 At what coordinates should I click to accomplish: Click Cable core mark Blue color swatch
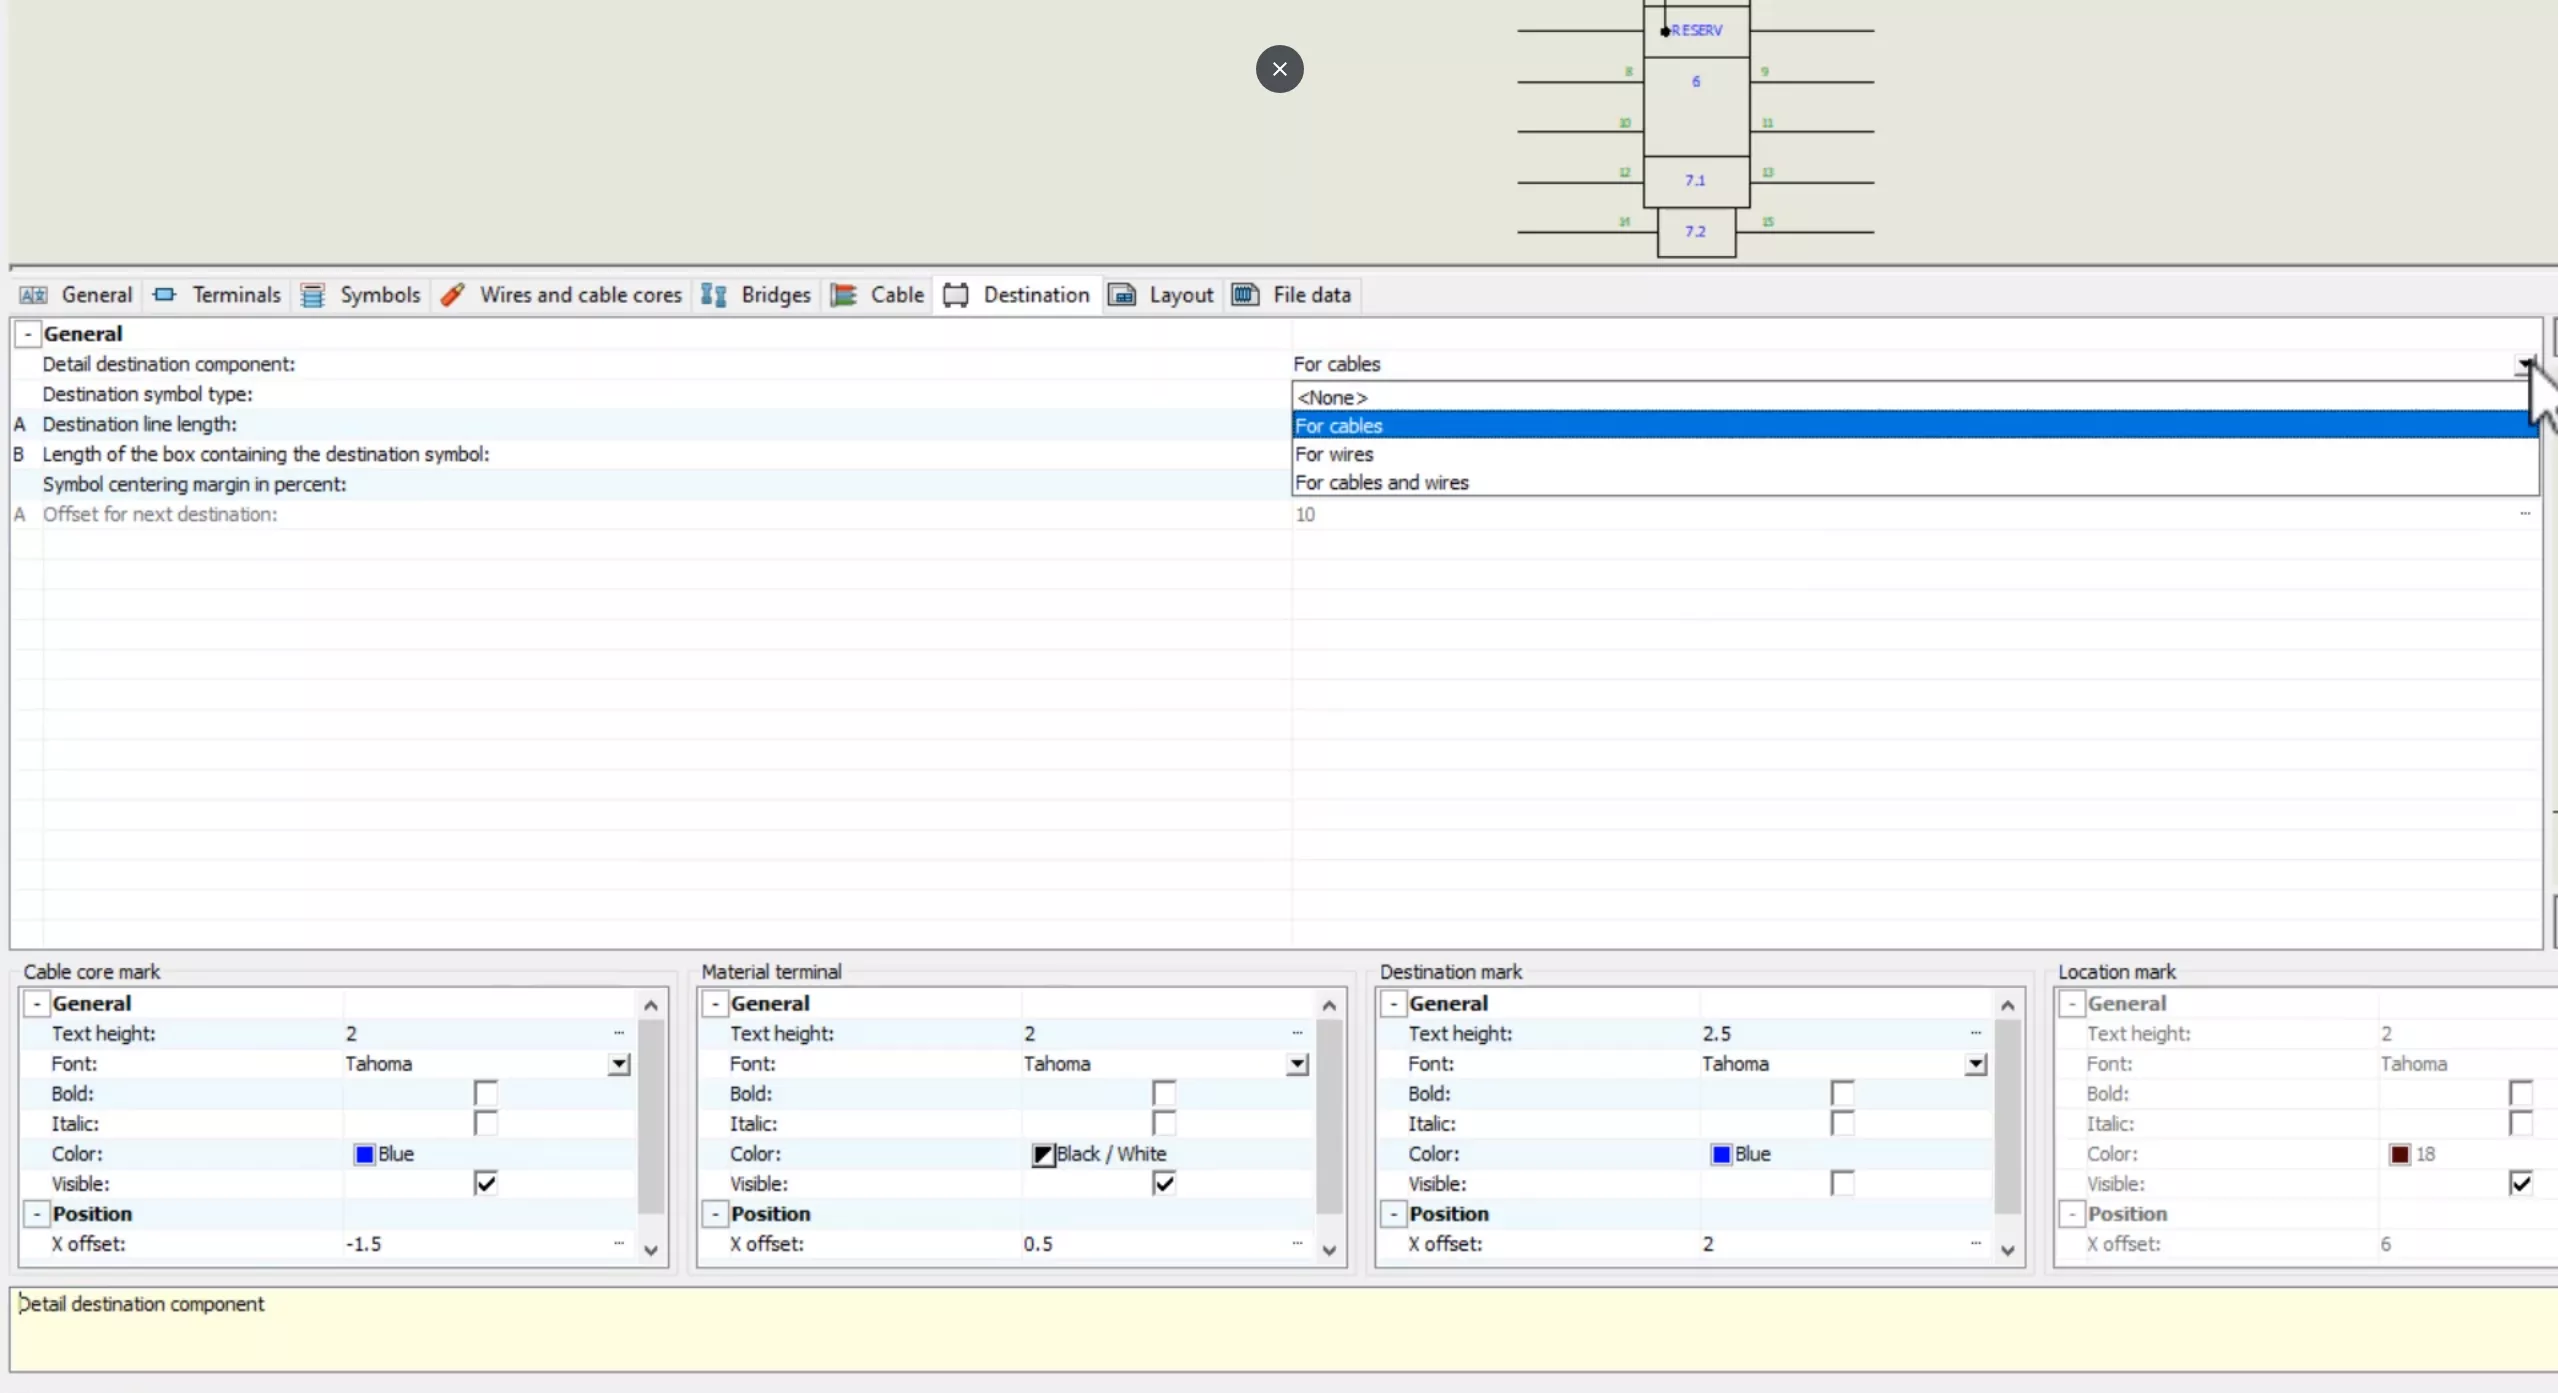(364, 1154)
